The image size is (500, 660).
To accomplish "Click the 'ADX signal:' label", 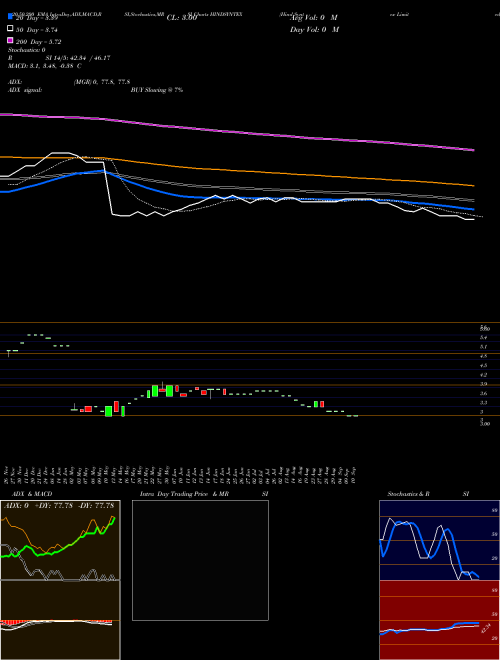I will click(25, 90).
